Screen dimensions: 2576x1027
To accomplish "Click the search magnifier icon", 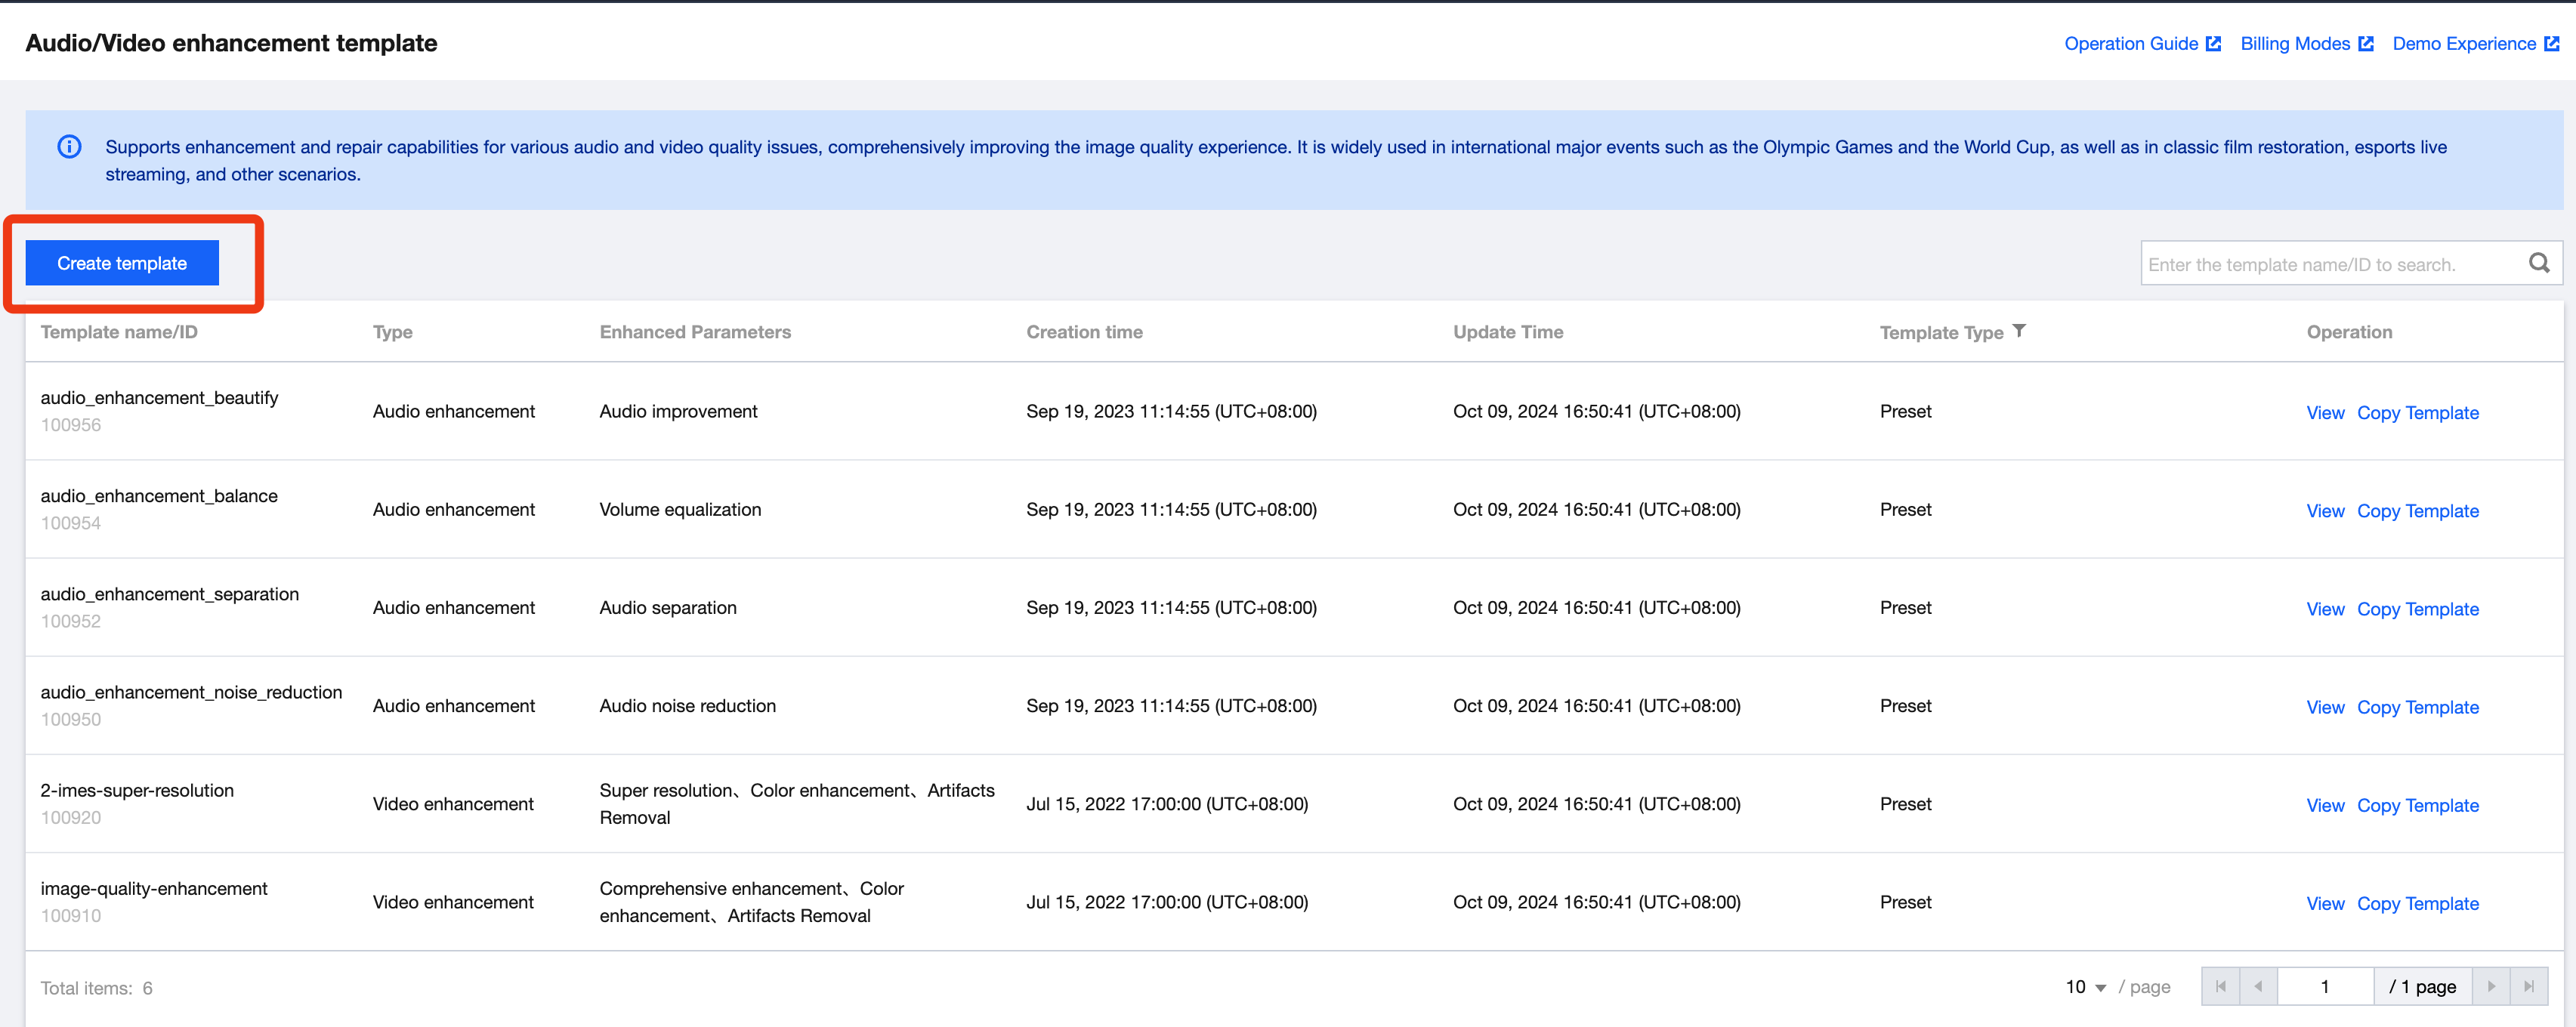I will [2538, 263].
